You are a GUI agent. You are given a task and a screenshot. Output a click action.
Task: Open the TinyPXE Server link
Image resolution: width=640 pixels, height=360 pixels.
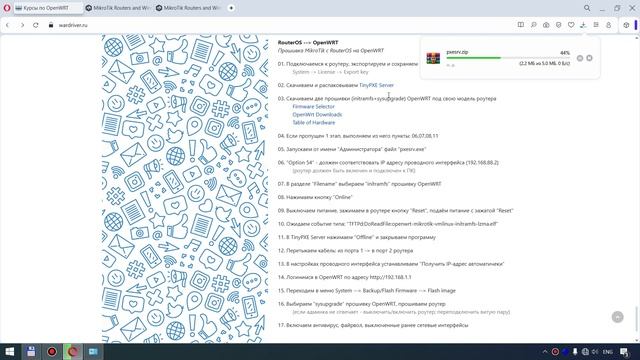pyautogui.click(x=376, y=85)
